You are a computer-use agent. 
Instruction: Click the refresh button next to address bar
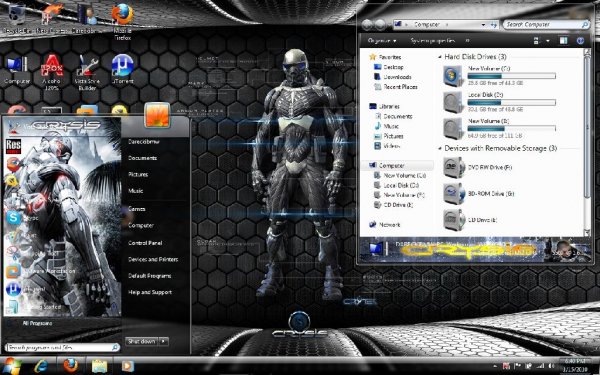[x=494, y=24]
